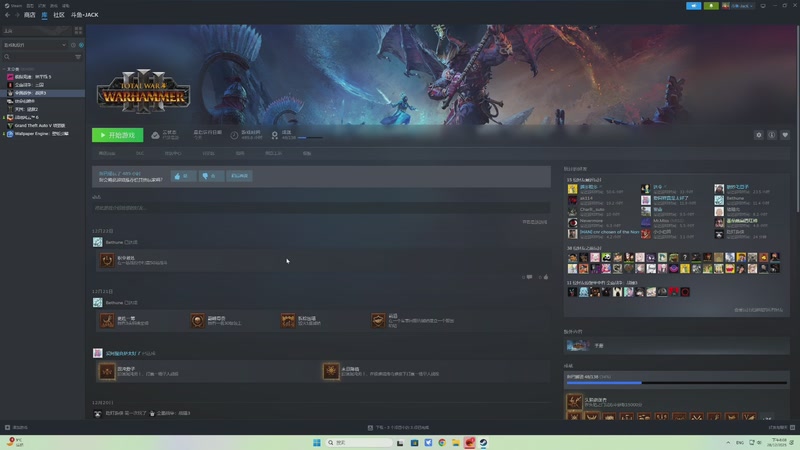The width and height of the screenshot is (800, 450).
Task: Toggle the ready-to-play filter icon
Action: point(81,45)
